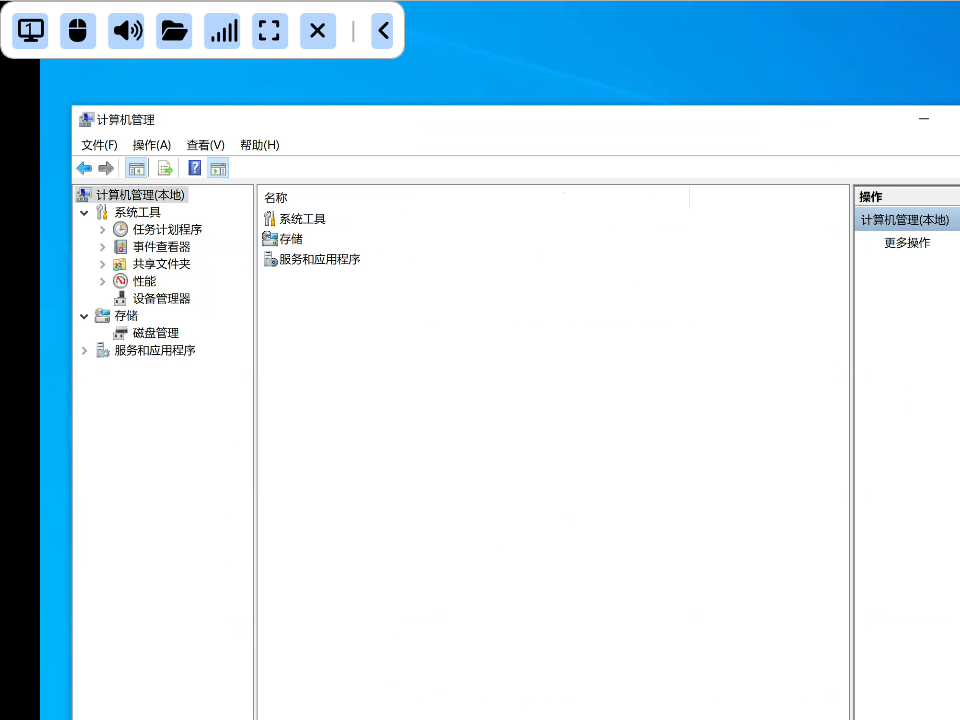This screenshot has height=720, width=960.
Task: Expand the 服务和应用程序 tree node arrow
Action: point(84,351)
